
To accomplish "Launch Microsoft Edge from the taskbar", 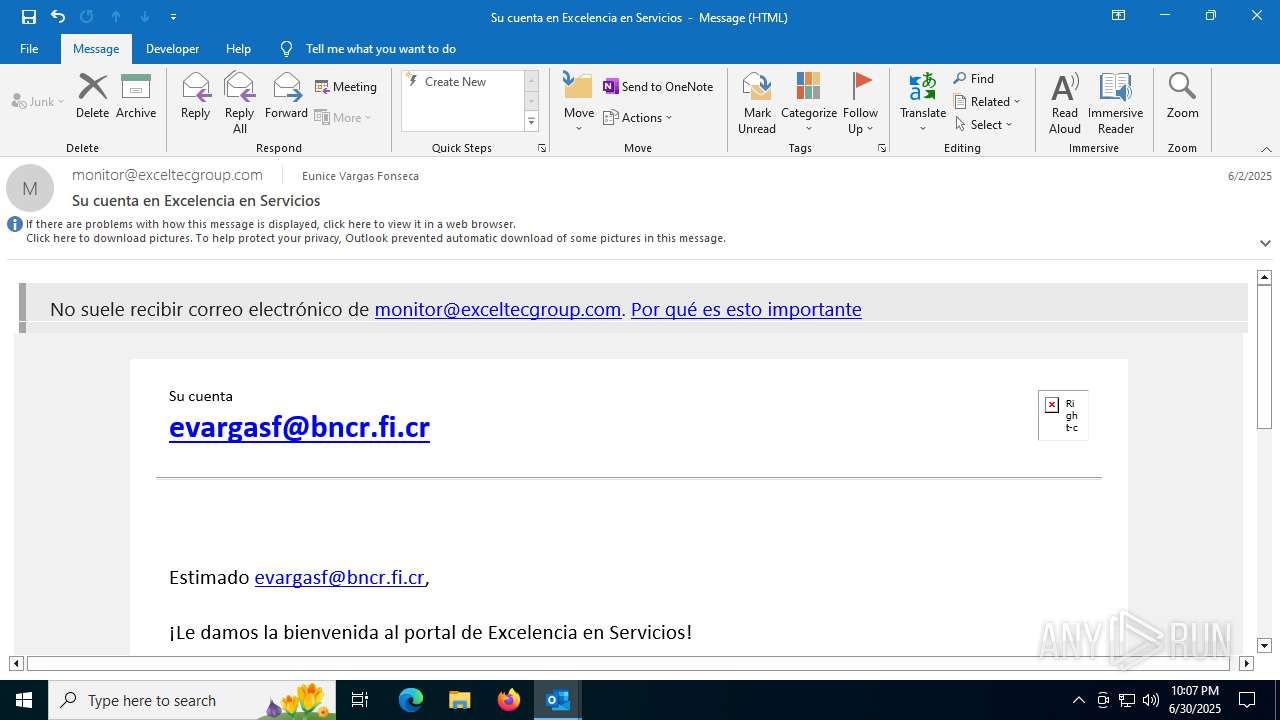I will point(411,700).
